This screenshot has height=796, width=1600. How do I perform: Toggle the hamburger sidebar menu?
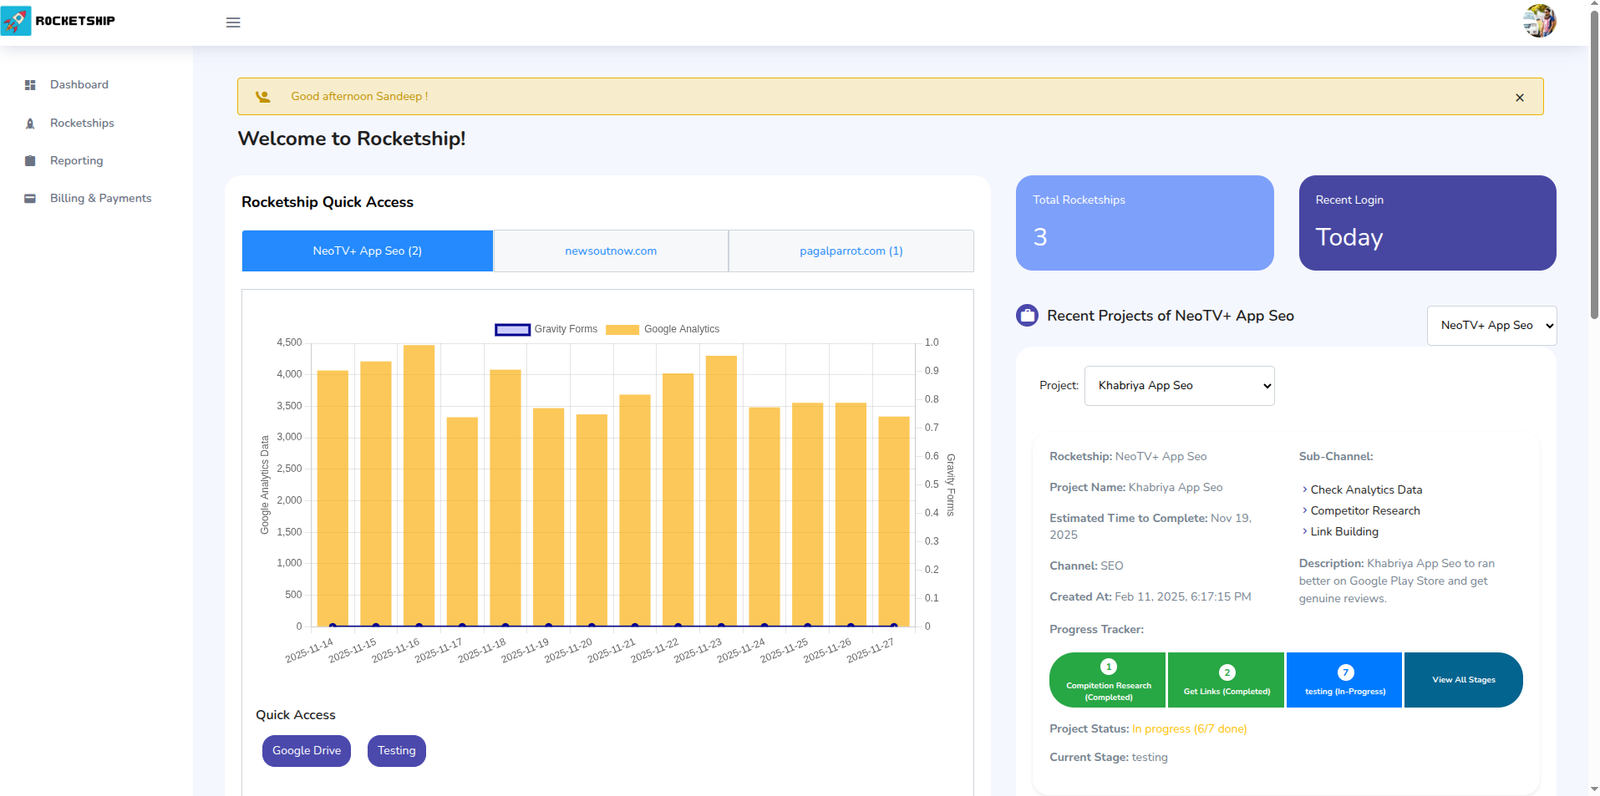(233, 22)
